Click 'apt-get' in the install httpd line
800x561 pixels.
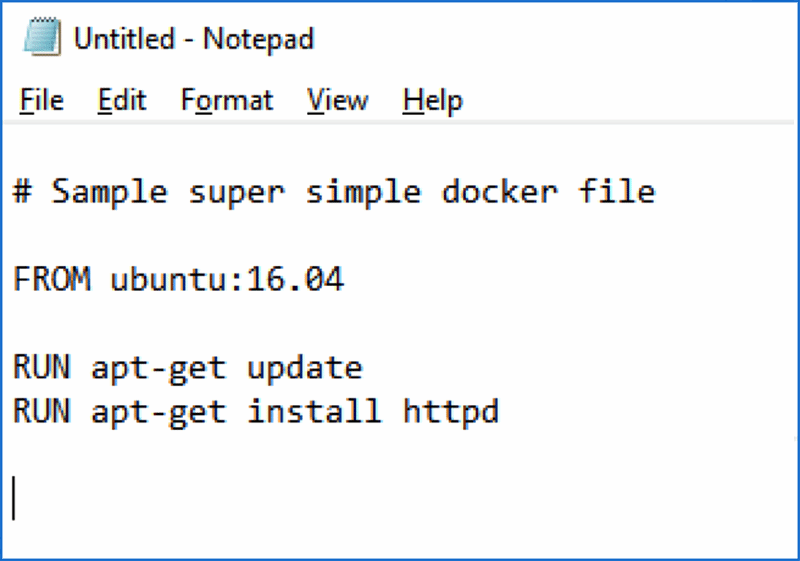159,413
